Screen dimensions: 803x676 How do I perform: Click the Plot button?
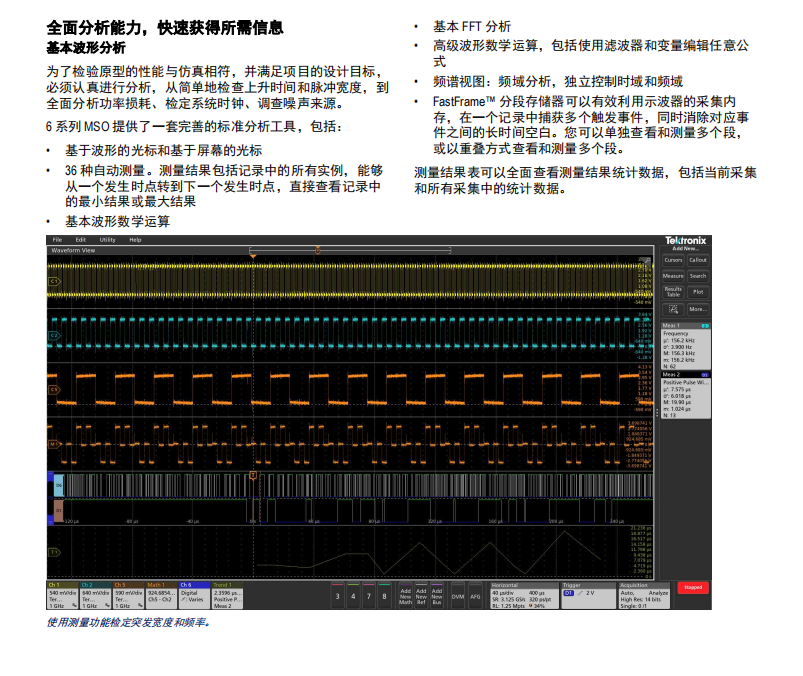pyautogui.click(x=698, y=292)
